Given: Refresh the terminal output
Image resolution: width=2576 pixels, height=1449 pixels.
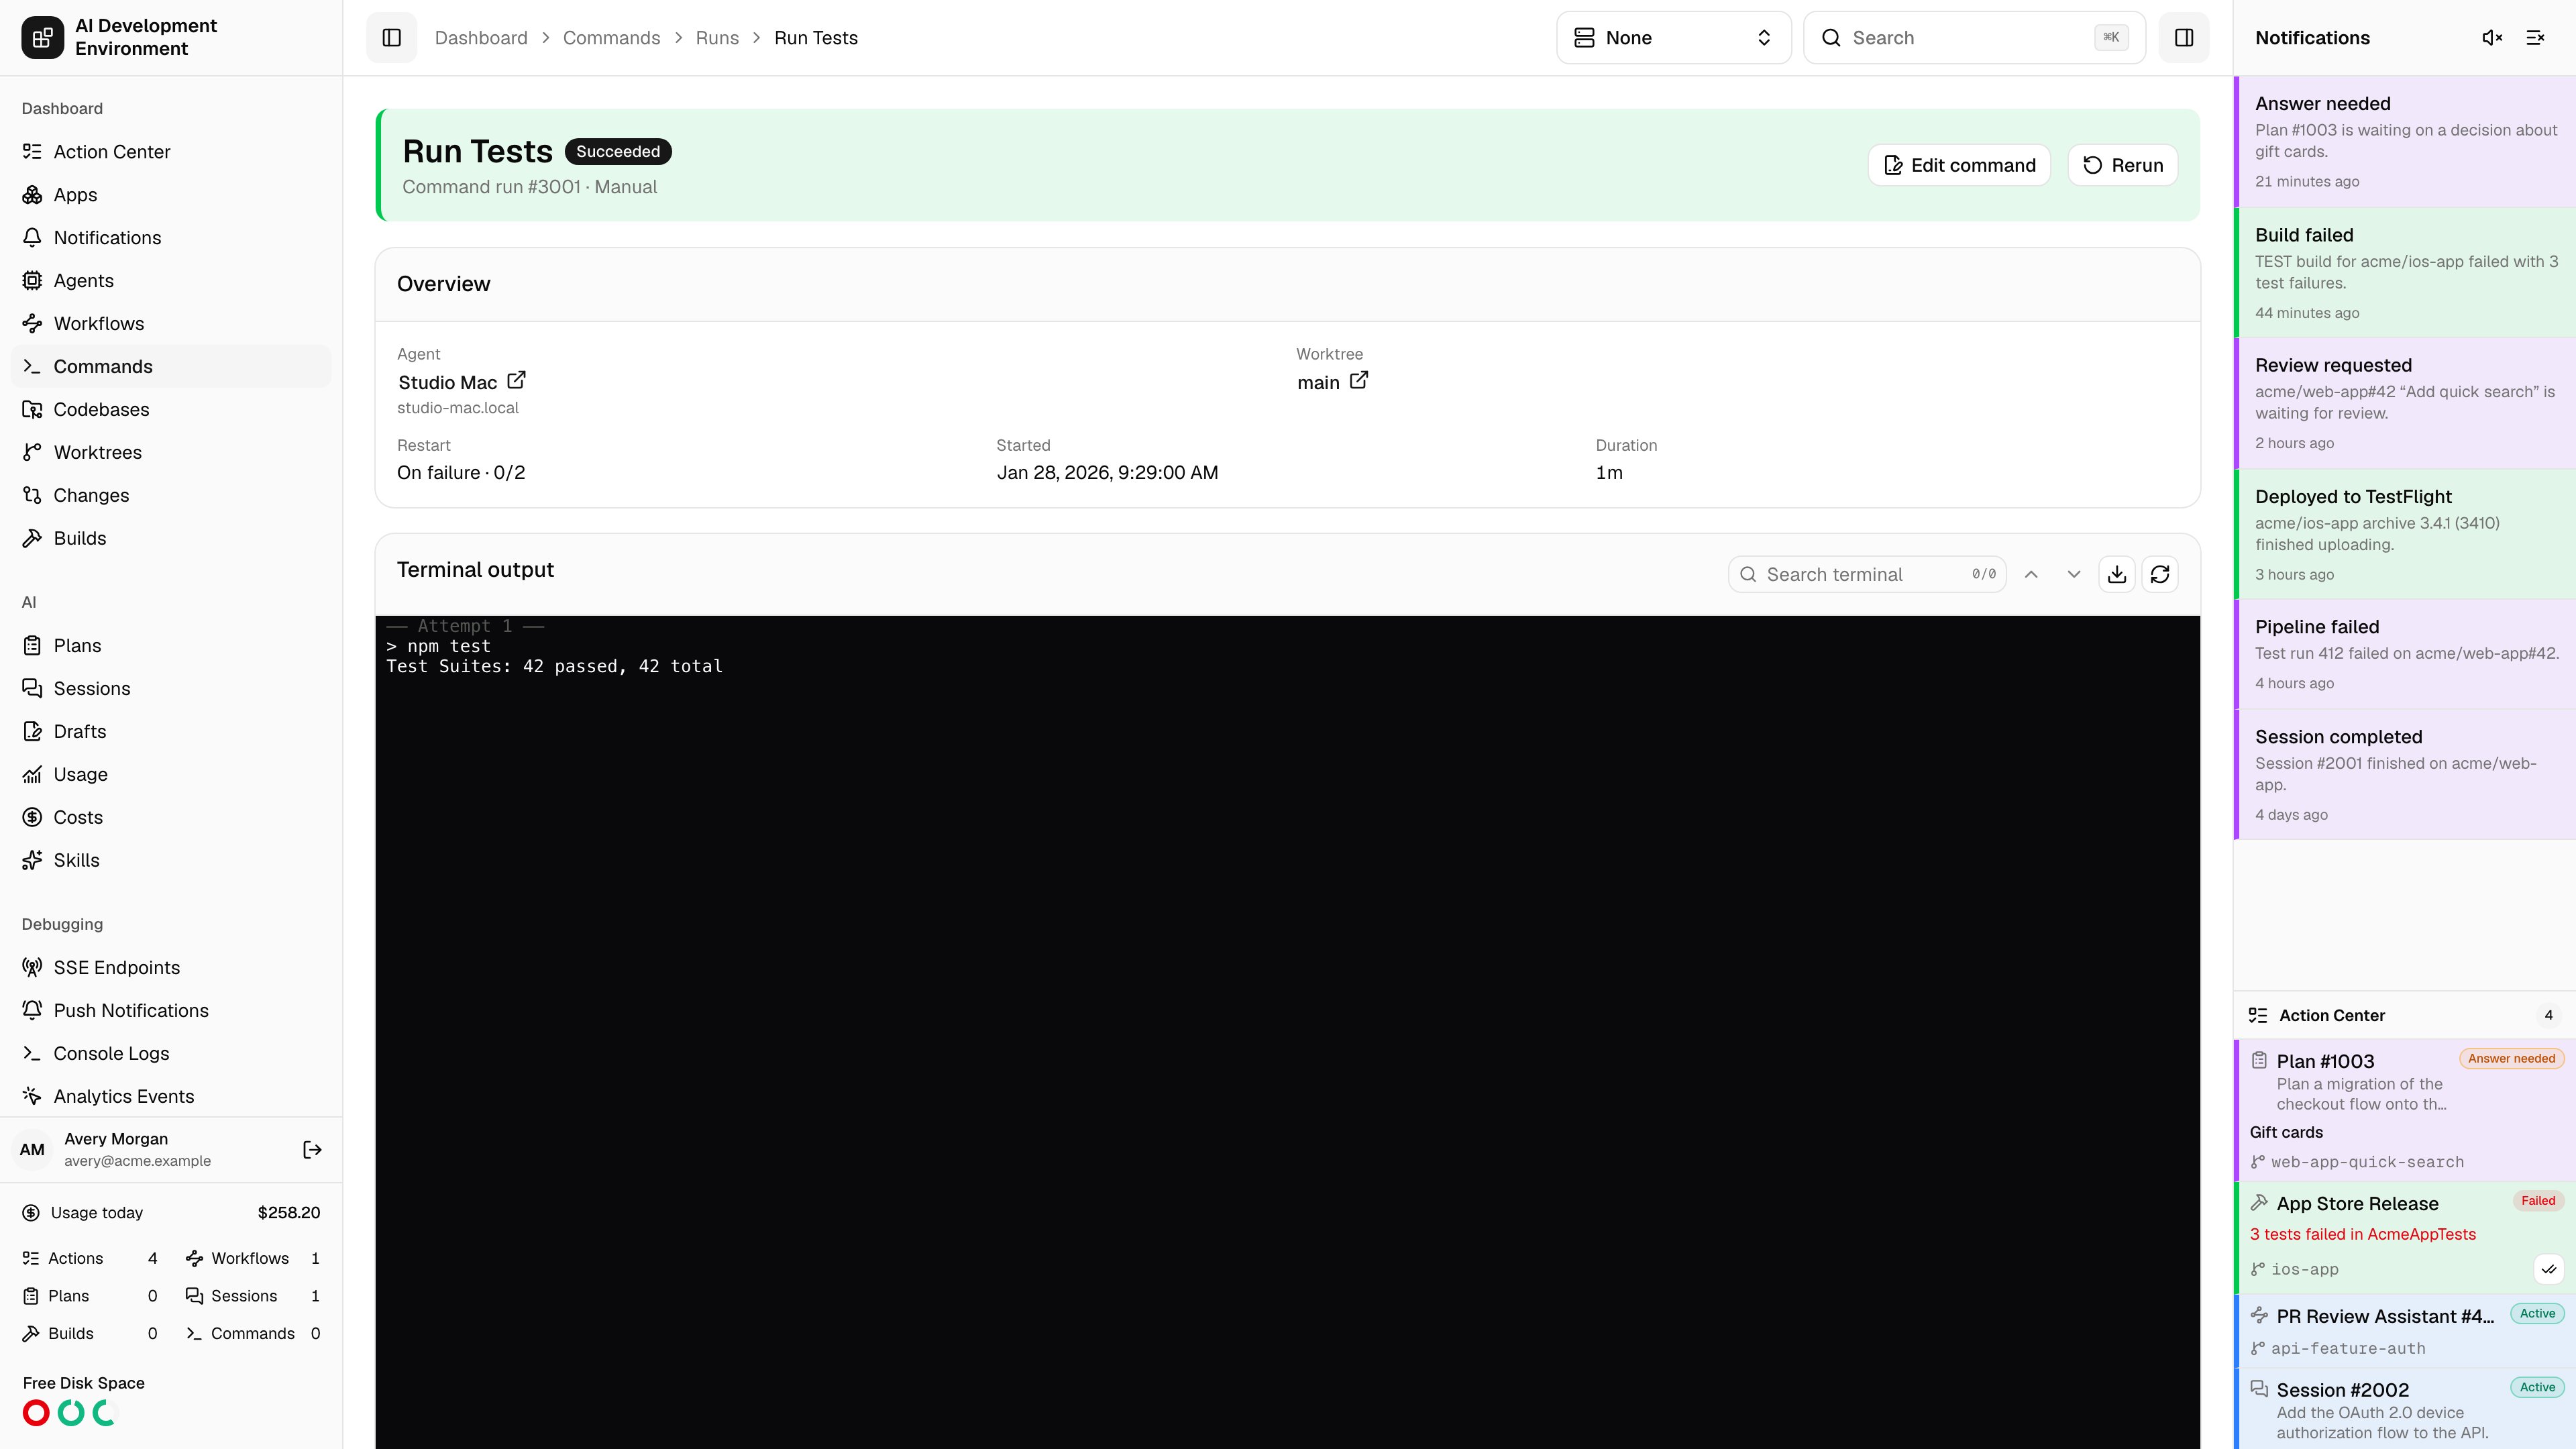Looking at the screenshot, I should point(2160,574).
